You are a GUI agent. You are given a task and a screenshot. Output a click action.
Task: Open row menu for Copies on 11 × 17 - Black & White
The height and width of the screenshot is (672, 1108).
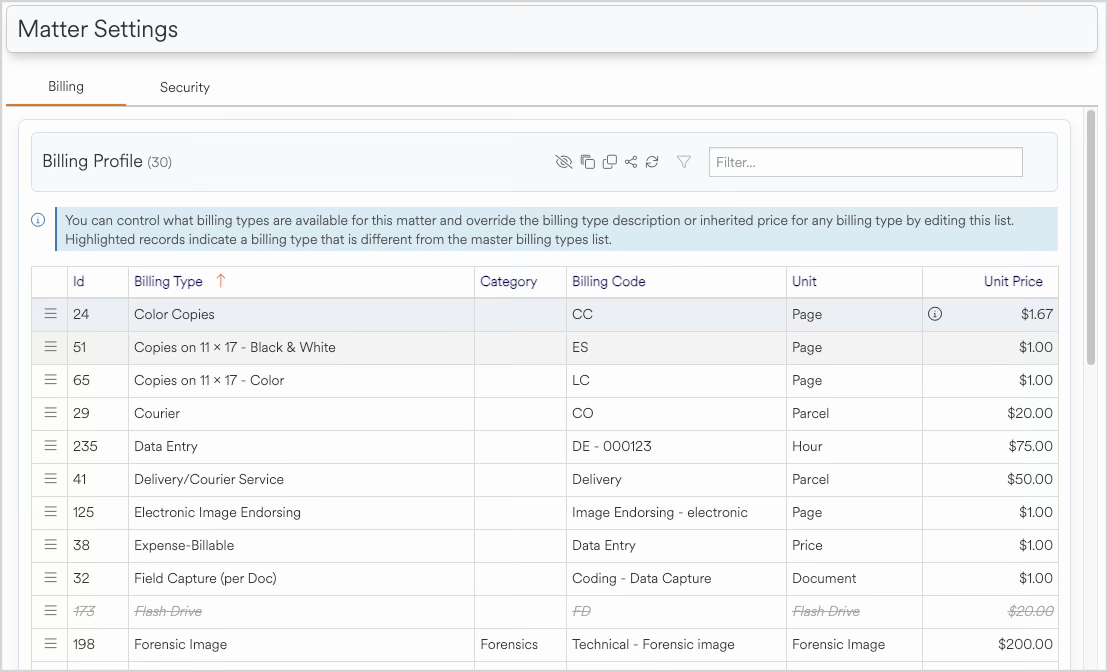click(50, 347)
